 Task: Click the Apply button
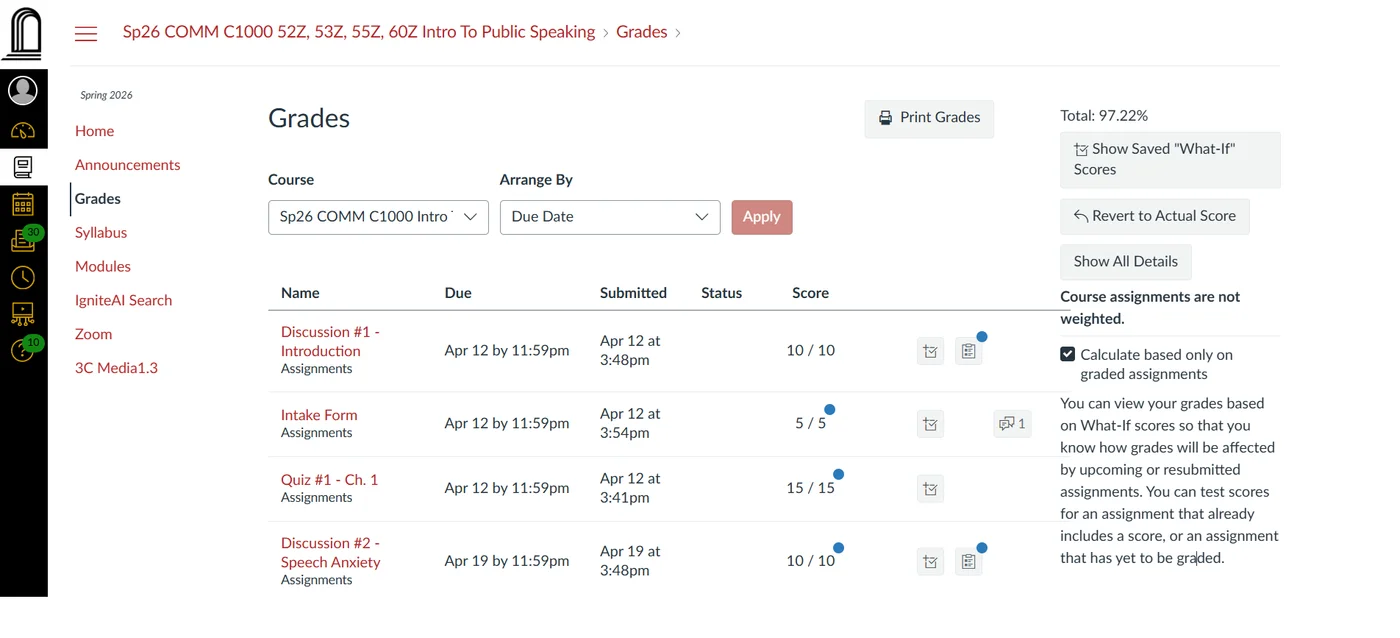[761, 217]
